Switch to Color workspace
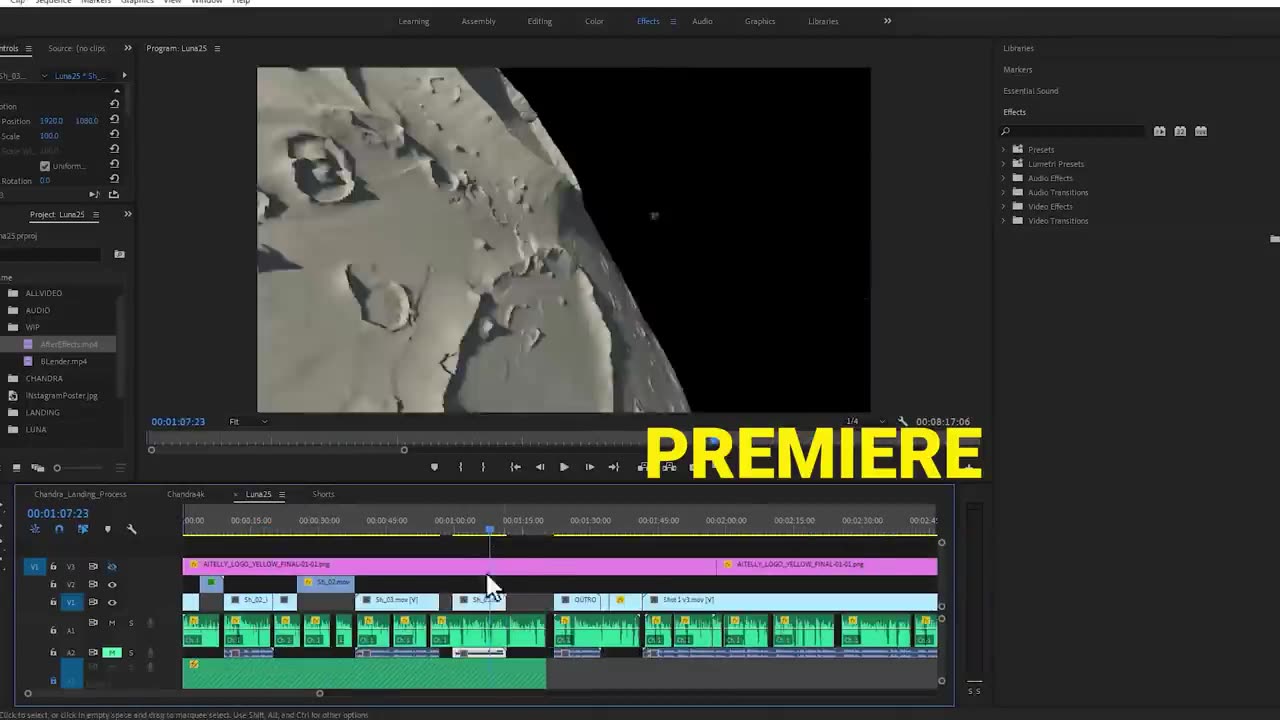This screenshot has height=720, width=1280. (x=594, y=21)
